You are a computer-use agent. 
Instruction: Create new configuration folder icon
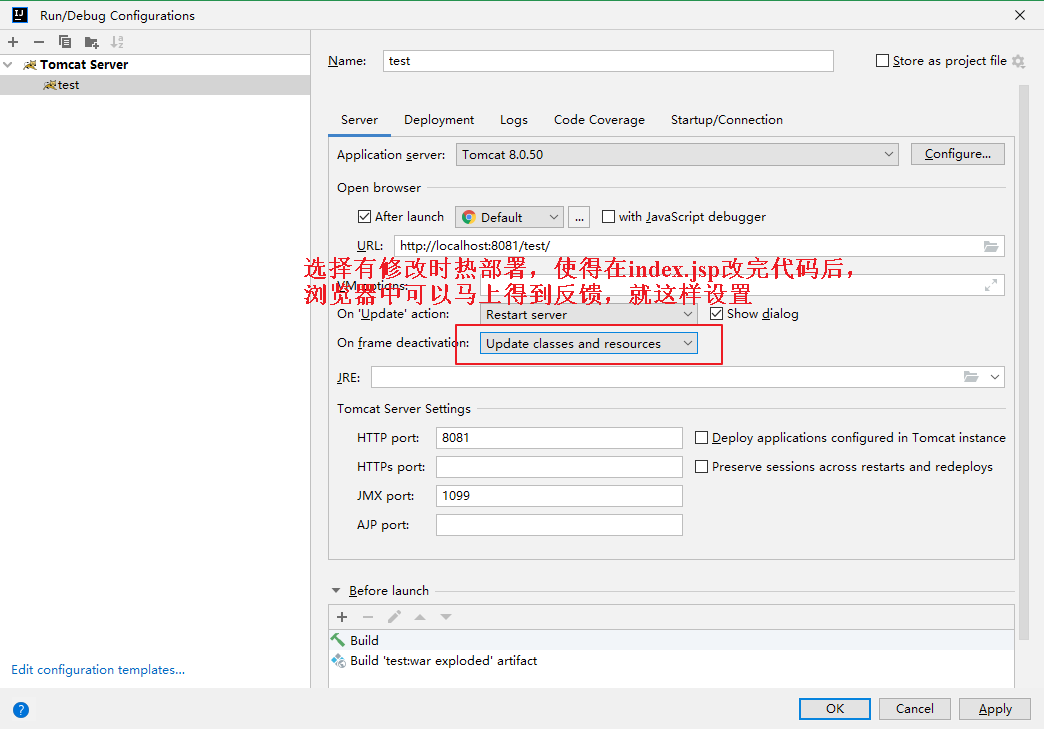pyautogui.click(x=91, y=43)
